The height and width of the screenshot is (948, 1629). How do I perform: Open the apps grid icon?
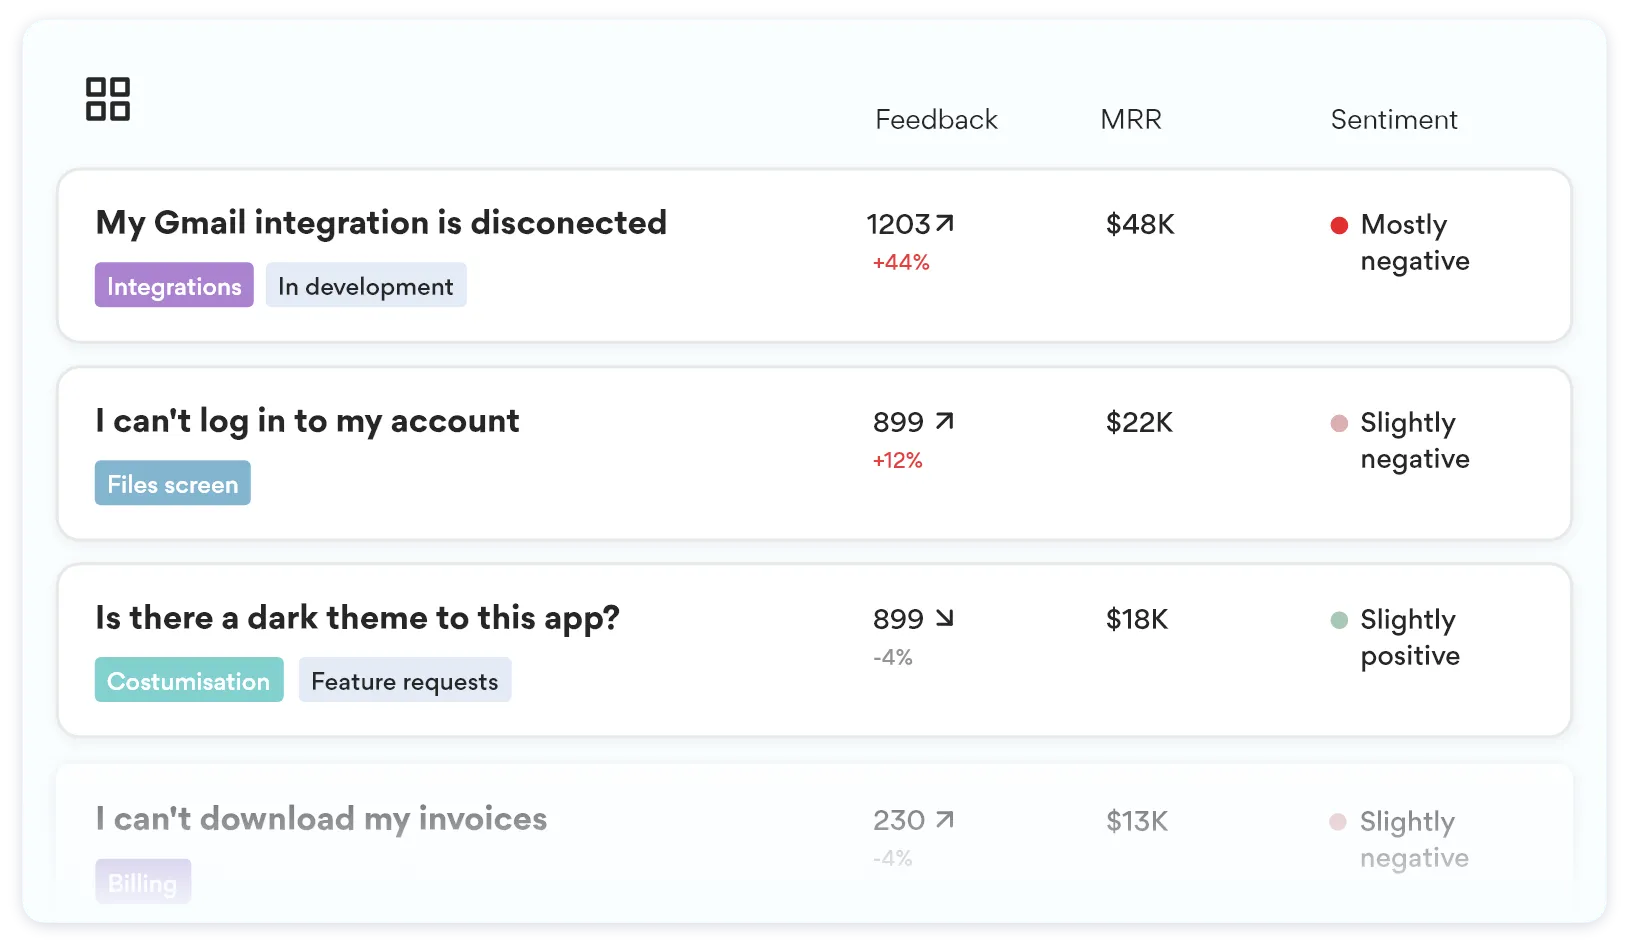pos(109,97)
